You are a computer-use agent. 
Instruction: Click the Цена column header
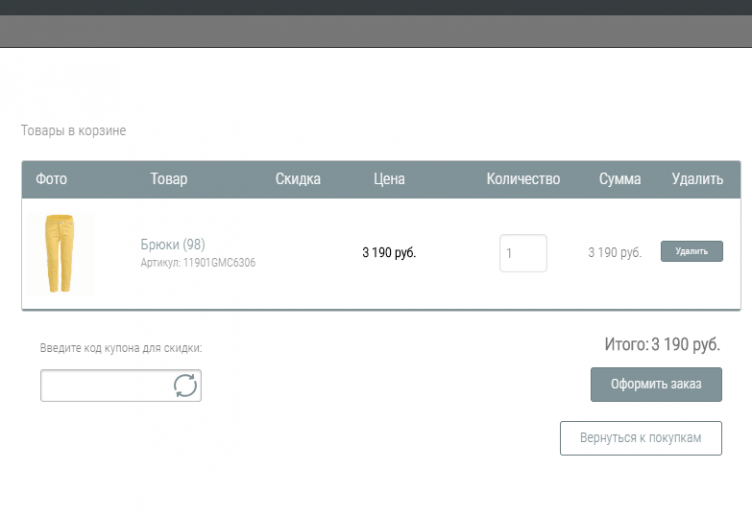pos(389,179)
